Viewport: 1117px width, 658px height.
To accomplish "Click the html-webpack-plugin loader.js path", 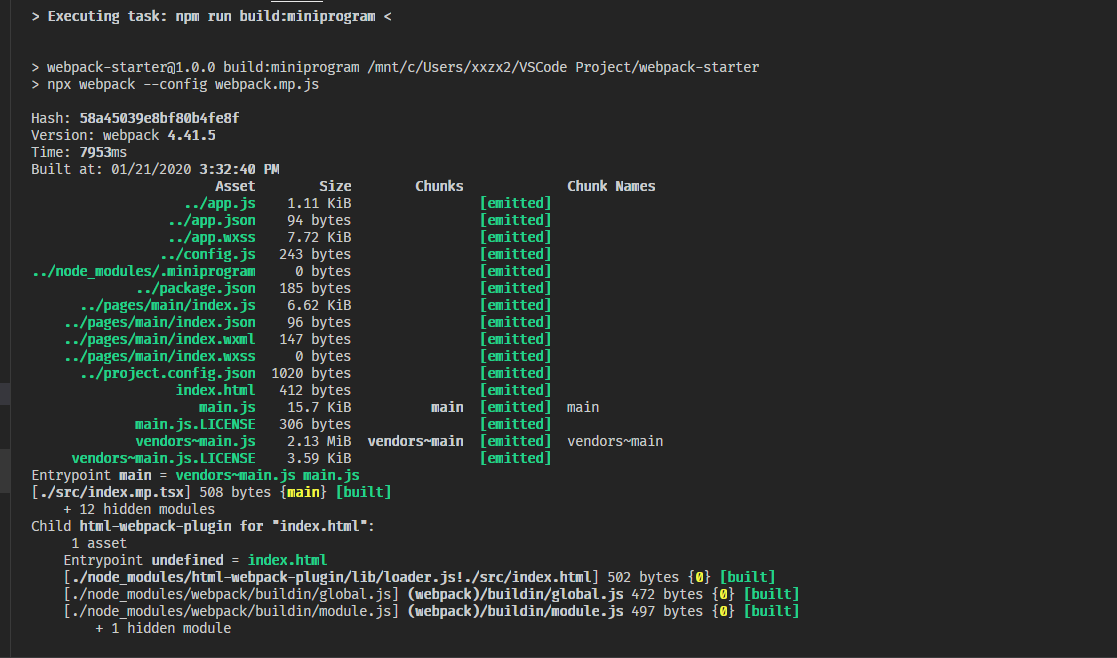I will tap(331, 578).
